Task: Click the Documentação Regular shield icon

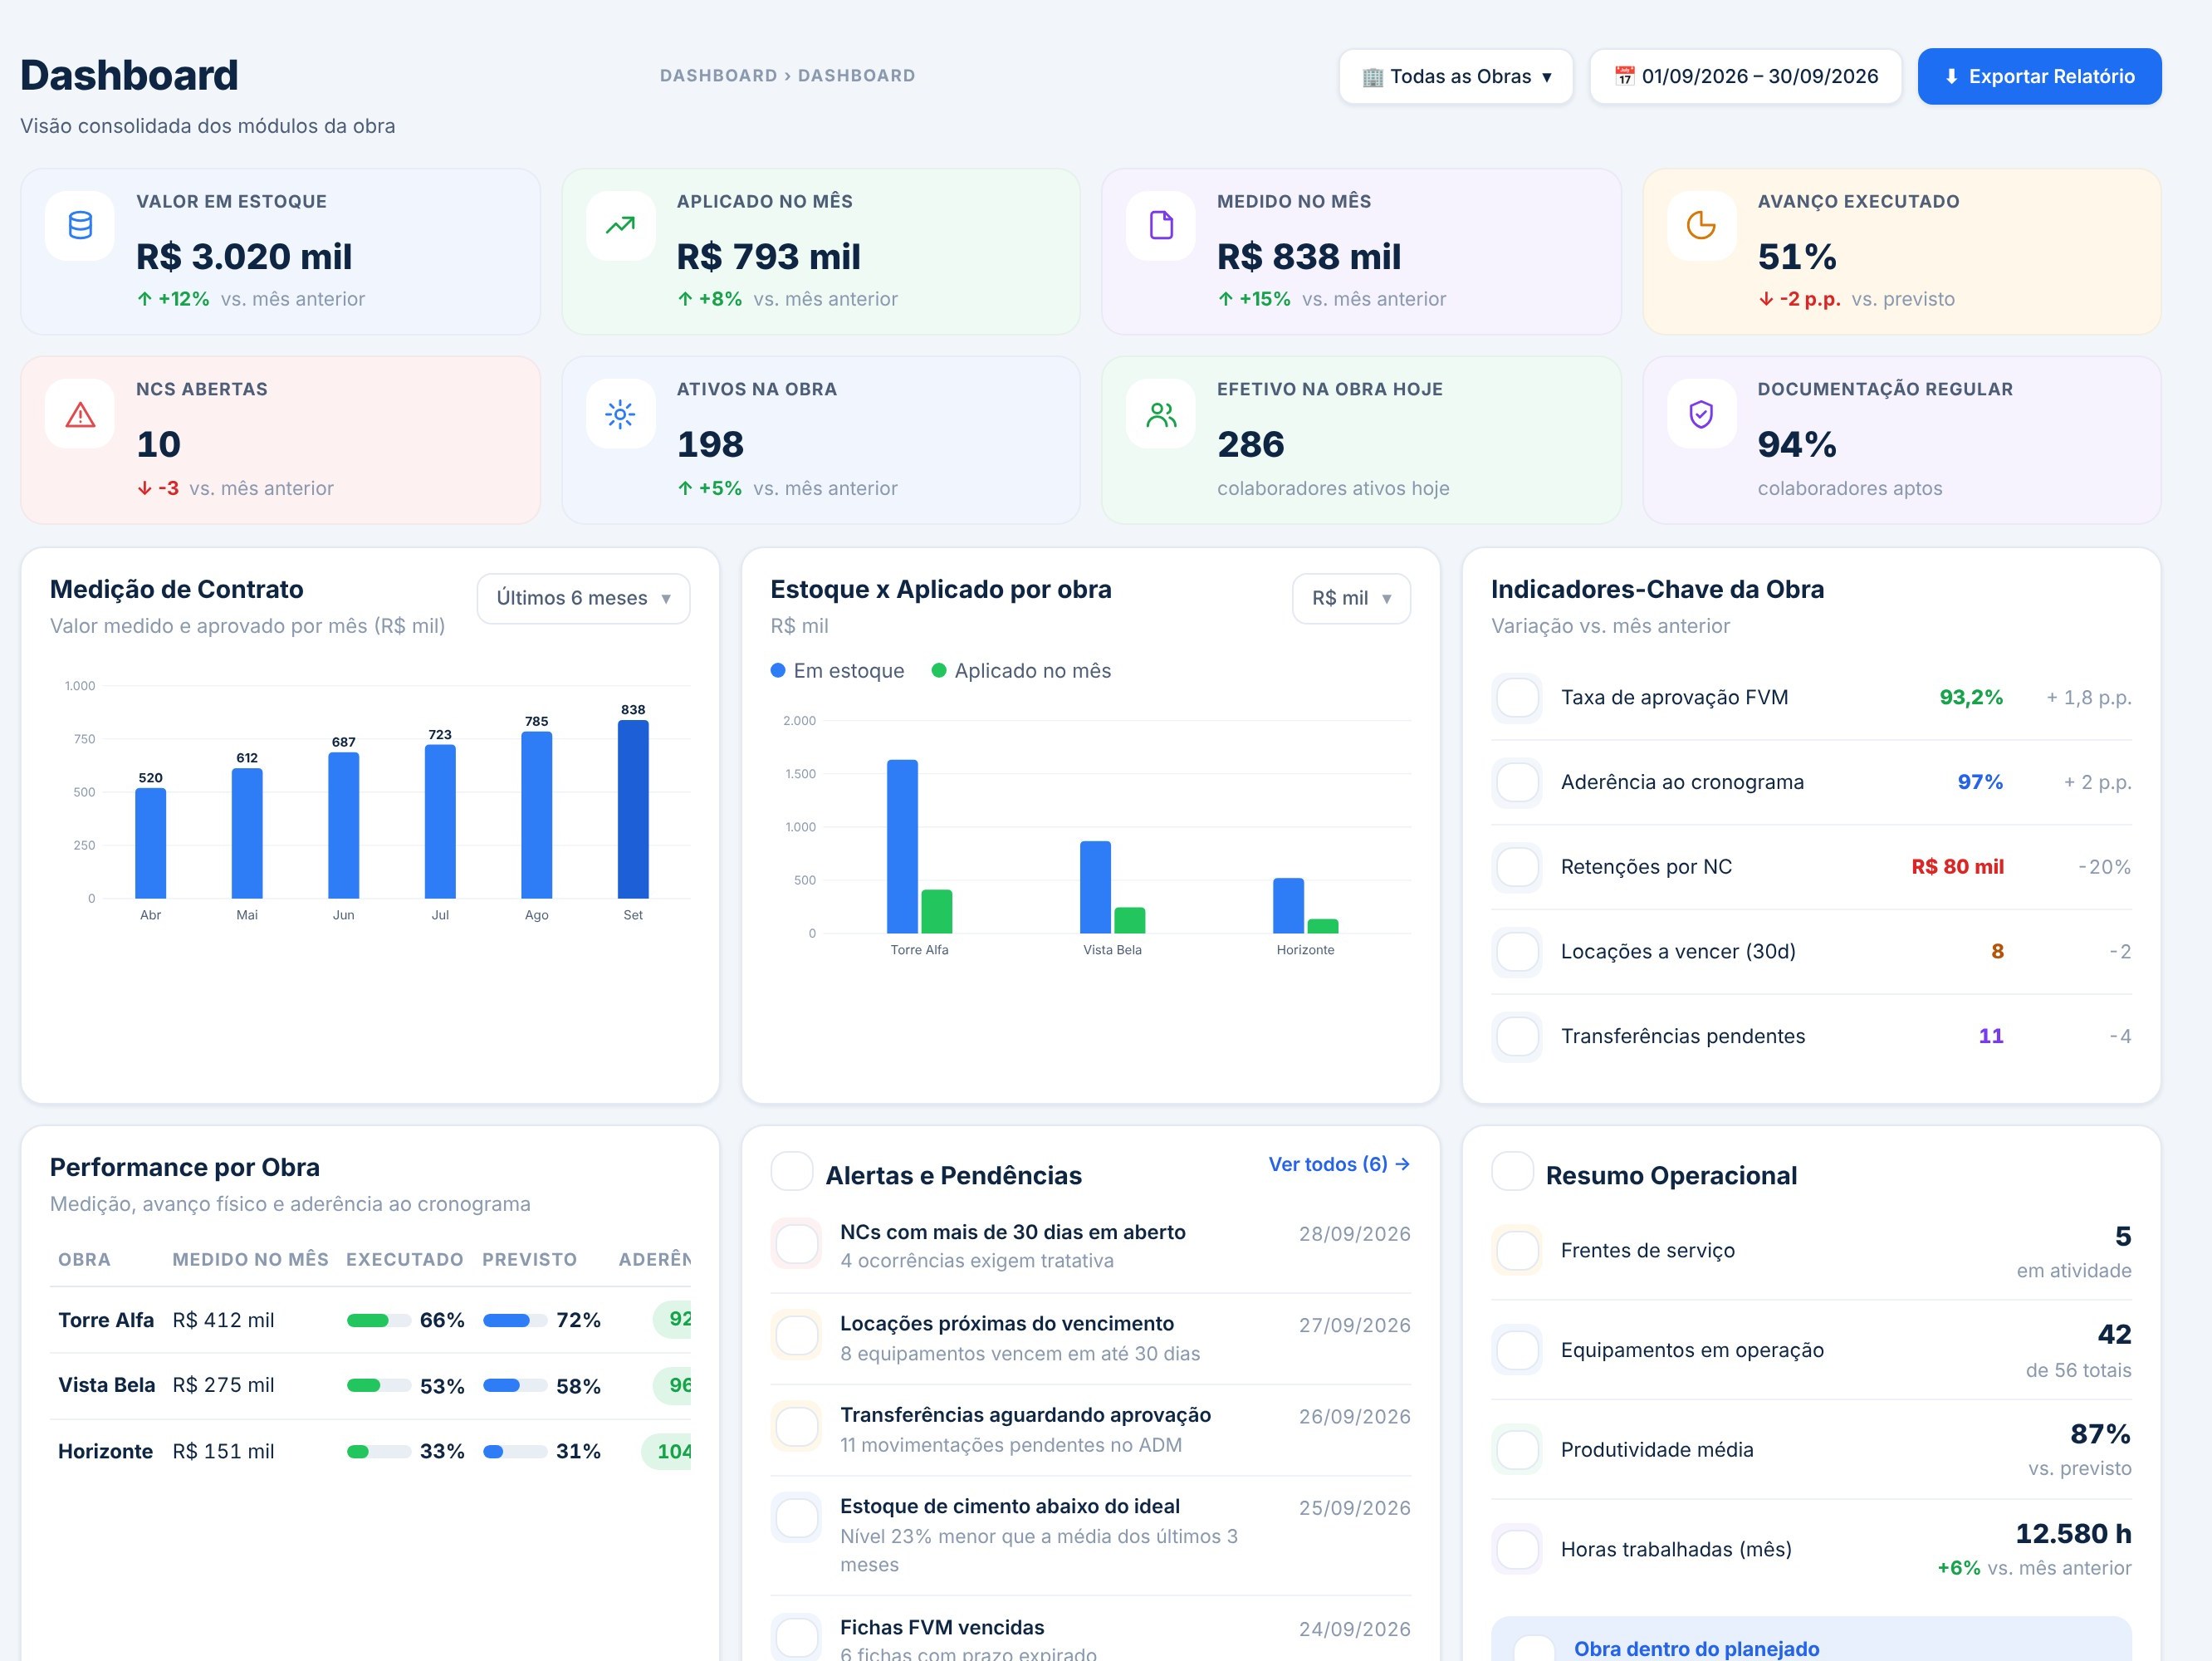Action: (x=1701, y=414)
